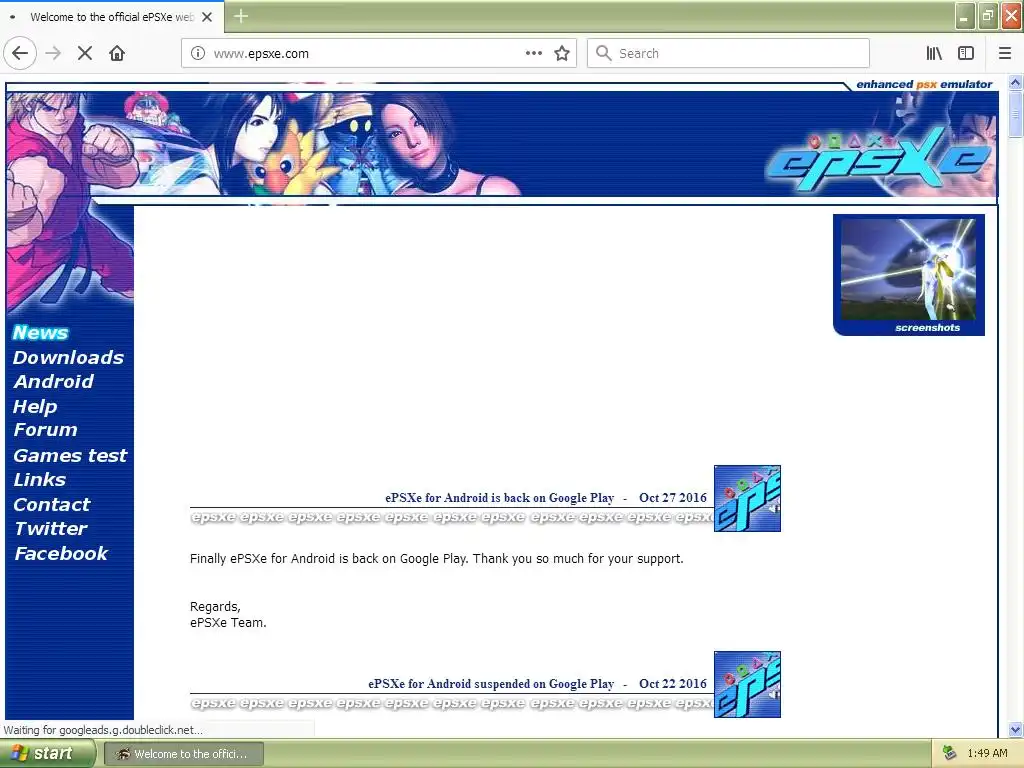This screenshot has height=768, width=1024.
Task: Open the Help sidebar link
Action: (35, 406)
